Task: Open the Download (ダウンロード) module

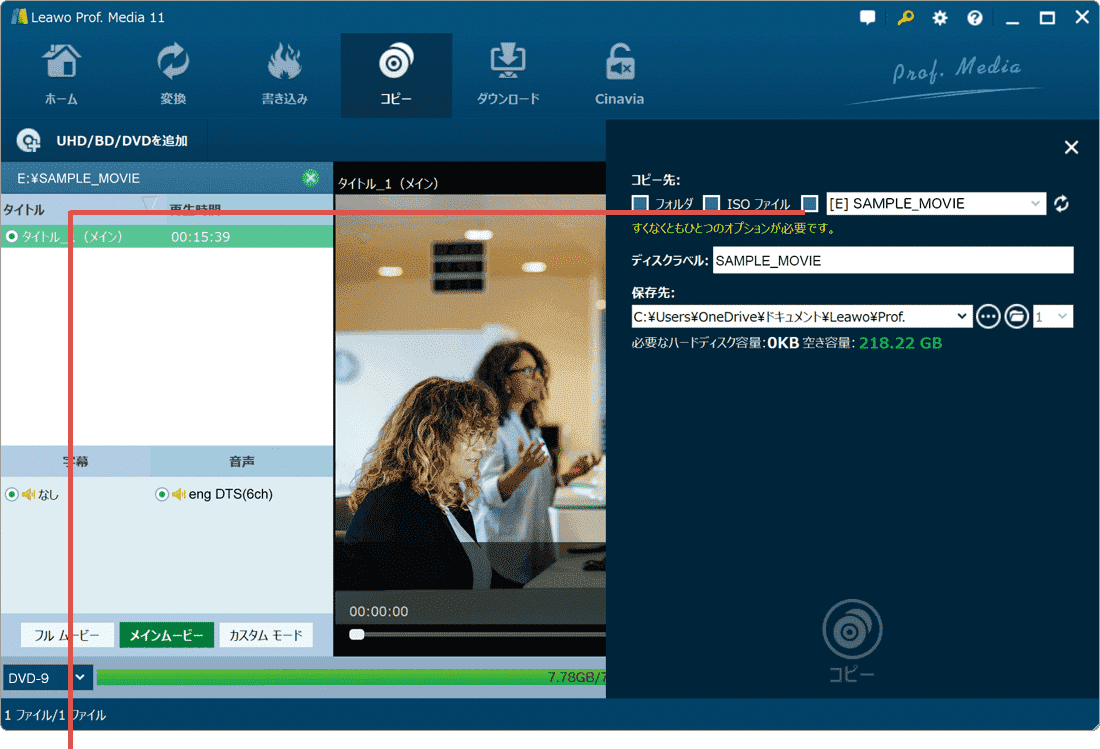Action: point(508,75)
